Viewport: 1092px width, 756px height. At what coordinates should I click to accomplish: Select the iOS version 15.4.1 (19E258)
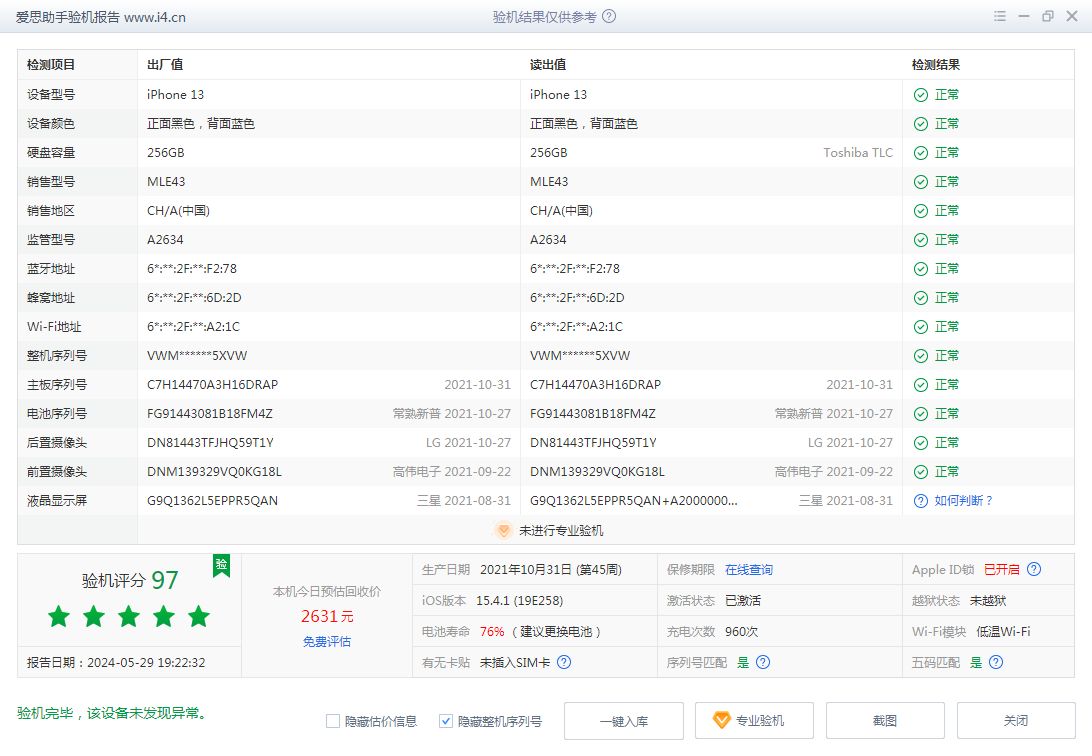[520, 600]
